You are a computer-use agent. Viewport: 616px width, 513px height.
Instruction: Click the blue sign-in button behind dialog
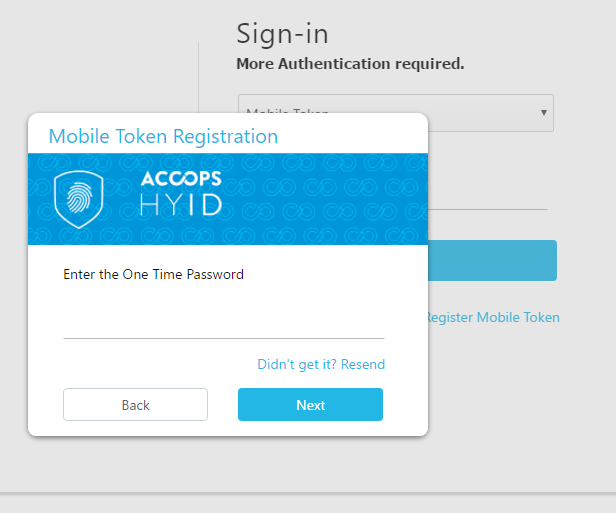[x=492, y=260]
